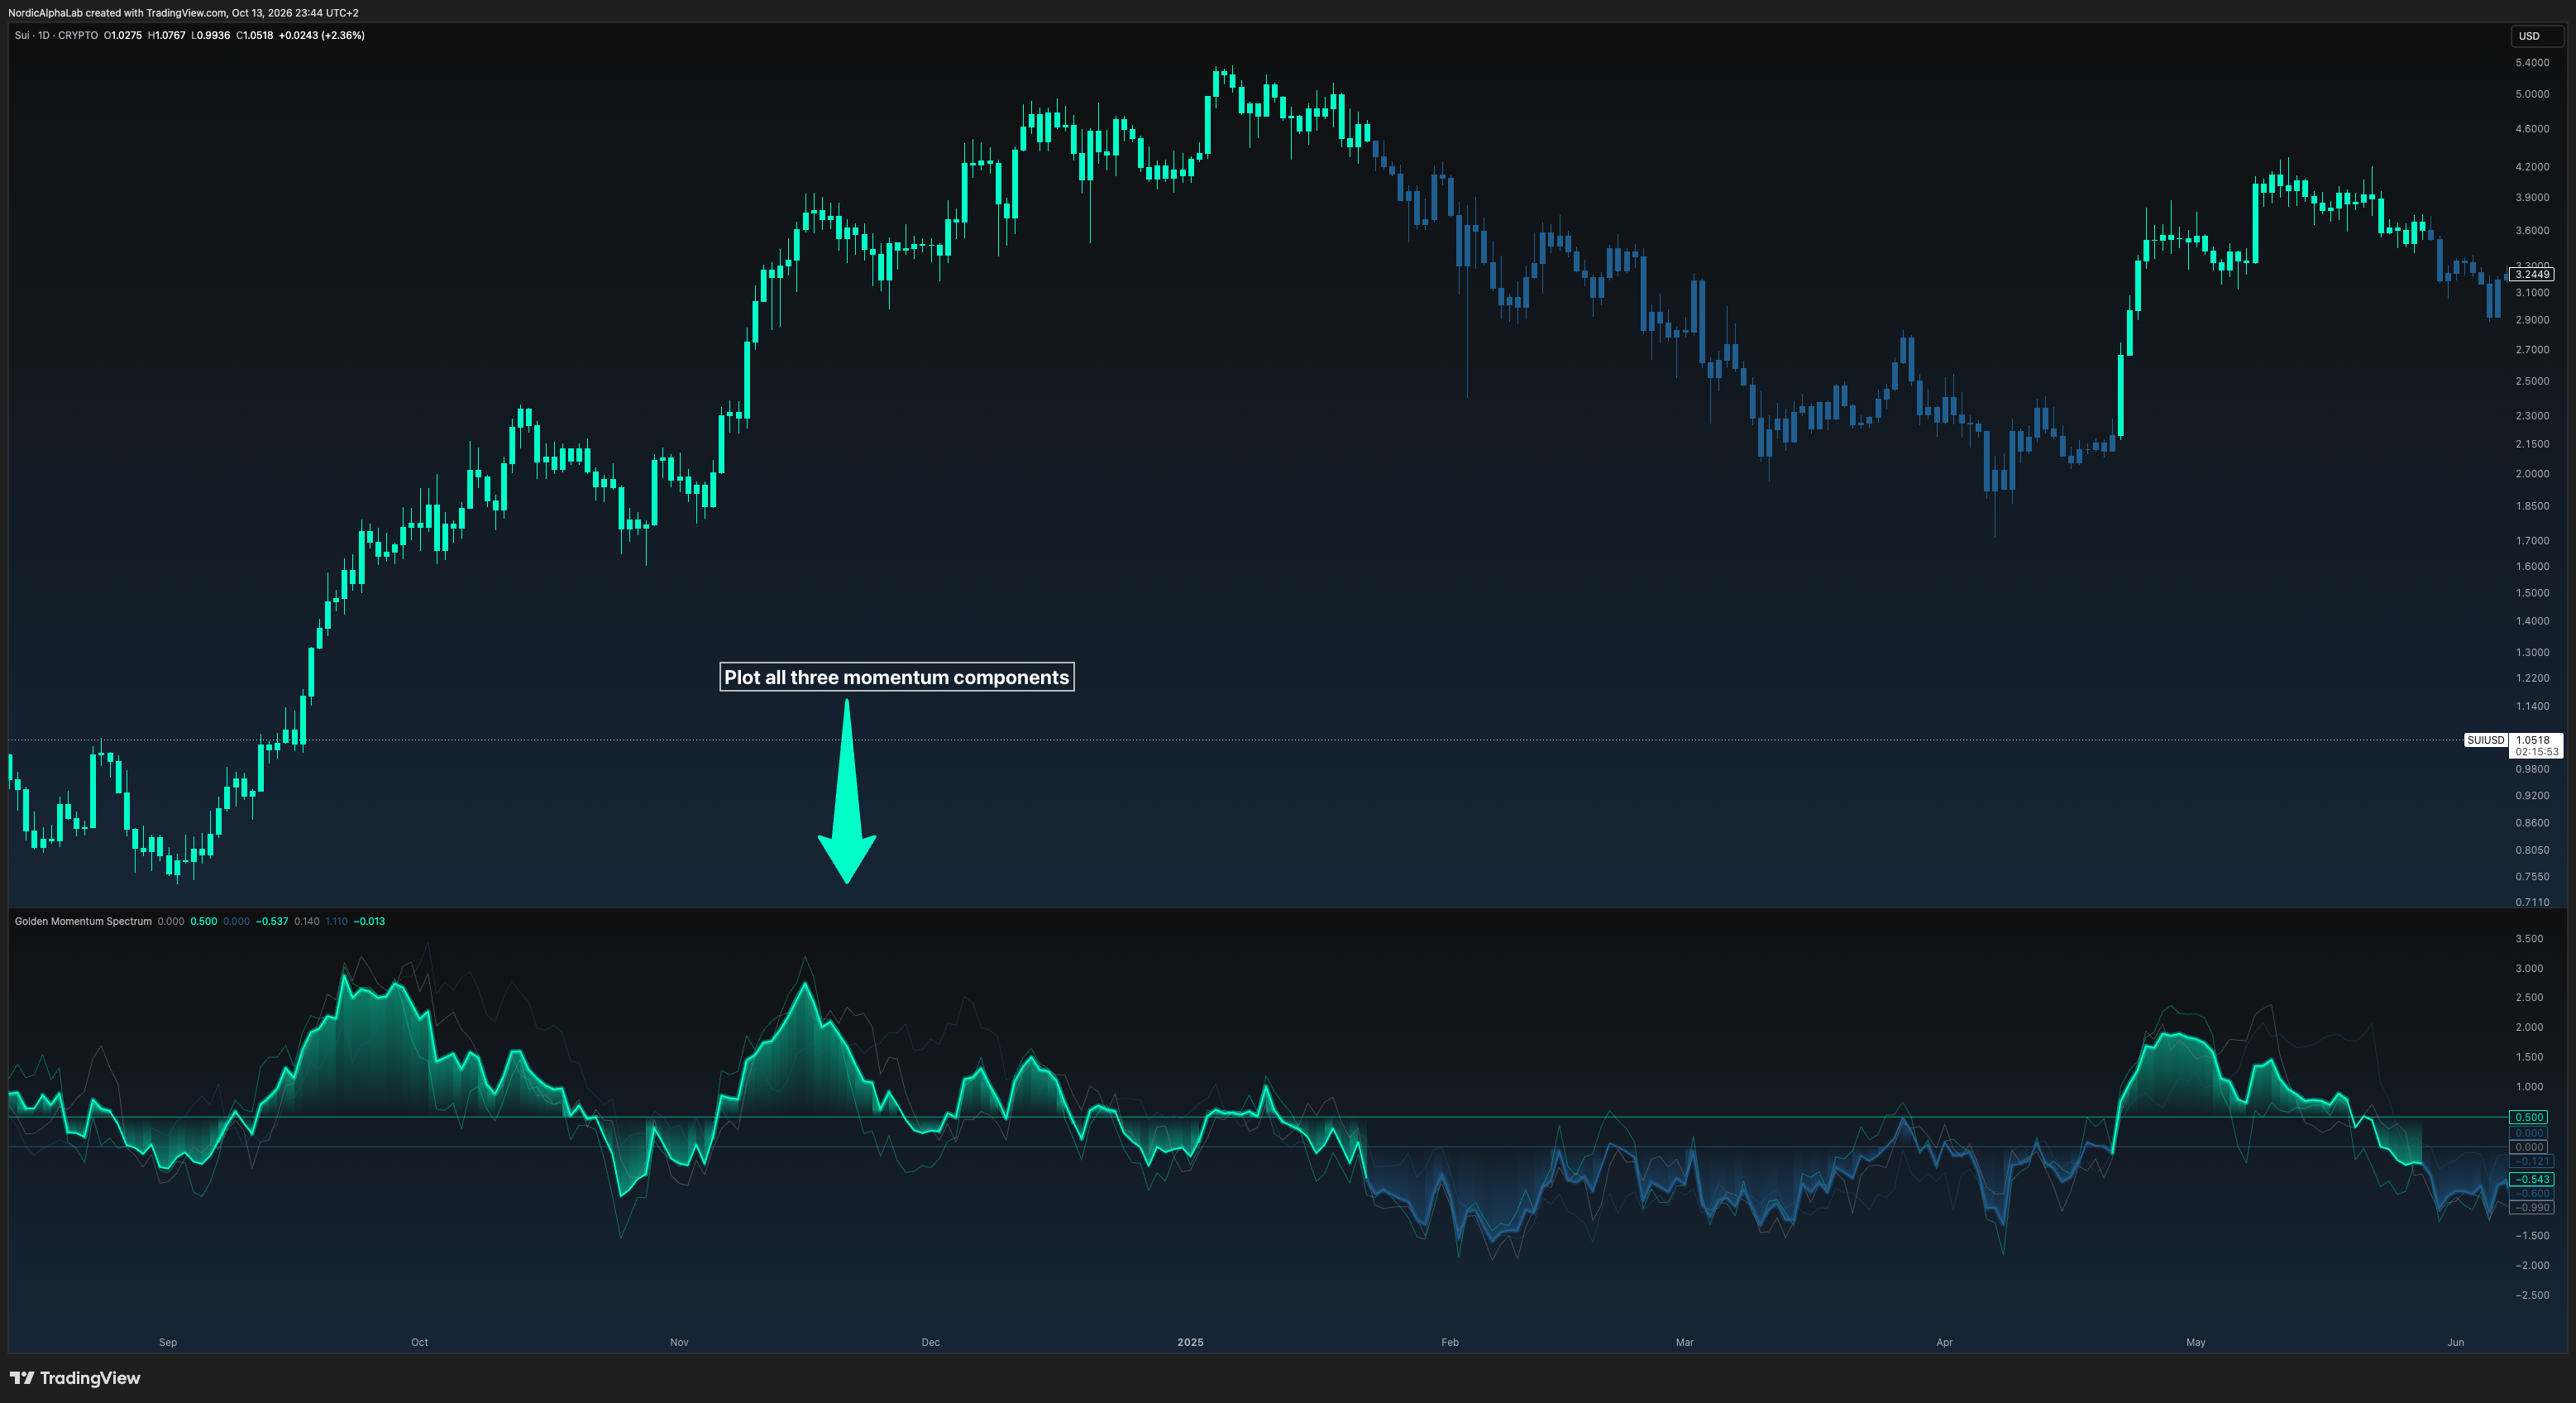Click the TradingView logo at the bottom left
The width and height of the screenshot is (2576, 1403).
75,1378
